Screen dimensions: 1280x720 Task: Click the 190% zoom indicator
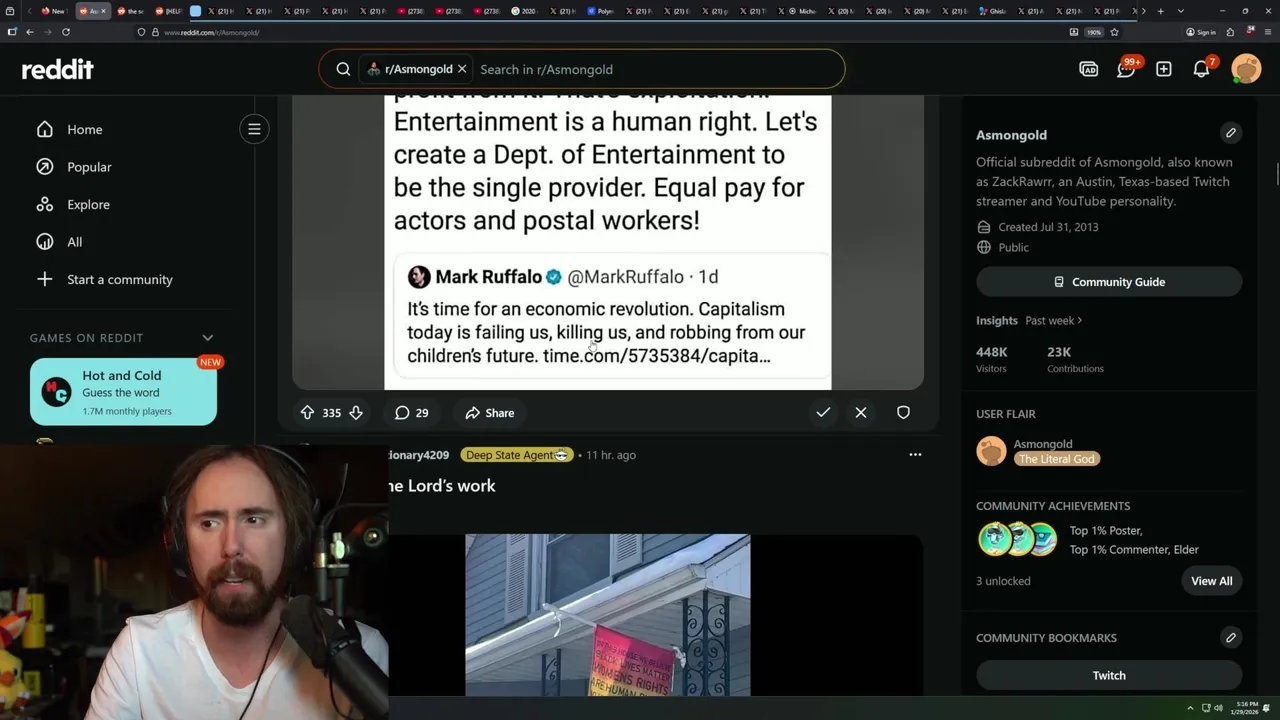point(1094,32)
